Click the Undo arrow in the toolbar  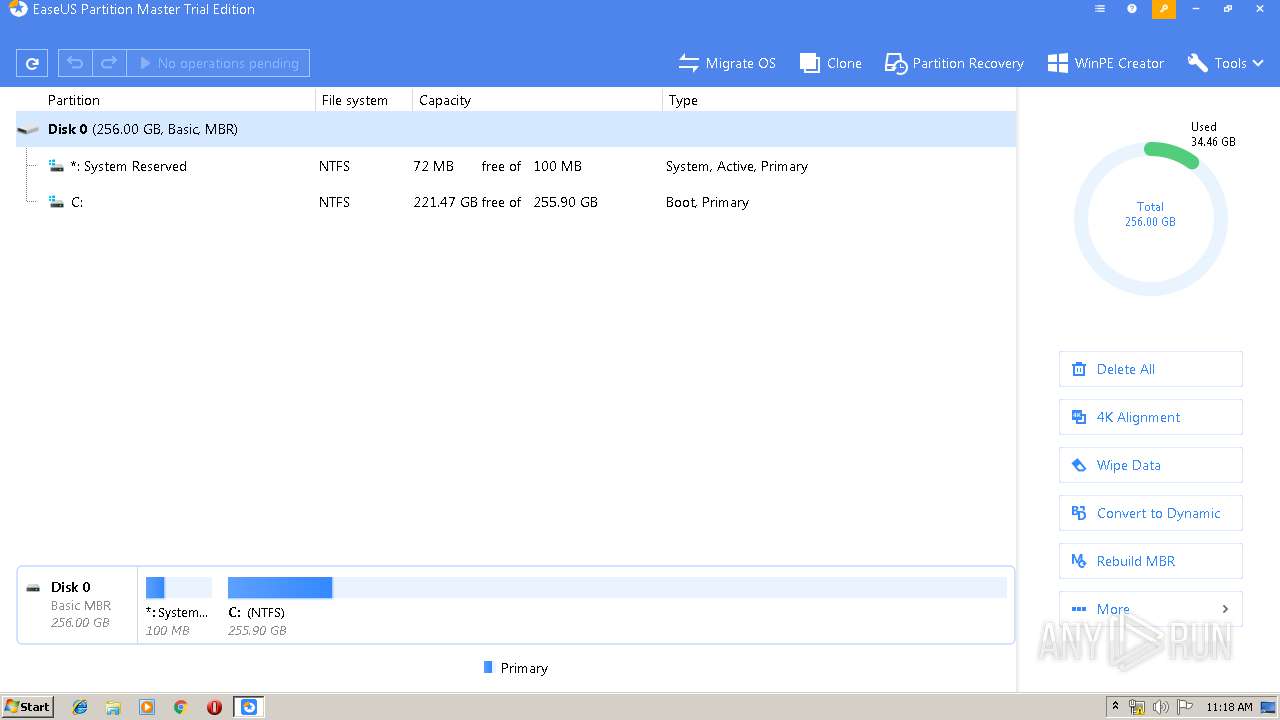point(75,63)
